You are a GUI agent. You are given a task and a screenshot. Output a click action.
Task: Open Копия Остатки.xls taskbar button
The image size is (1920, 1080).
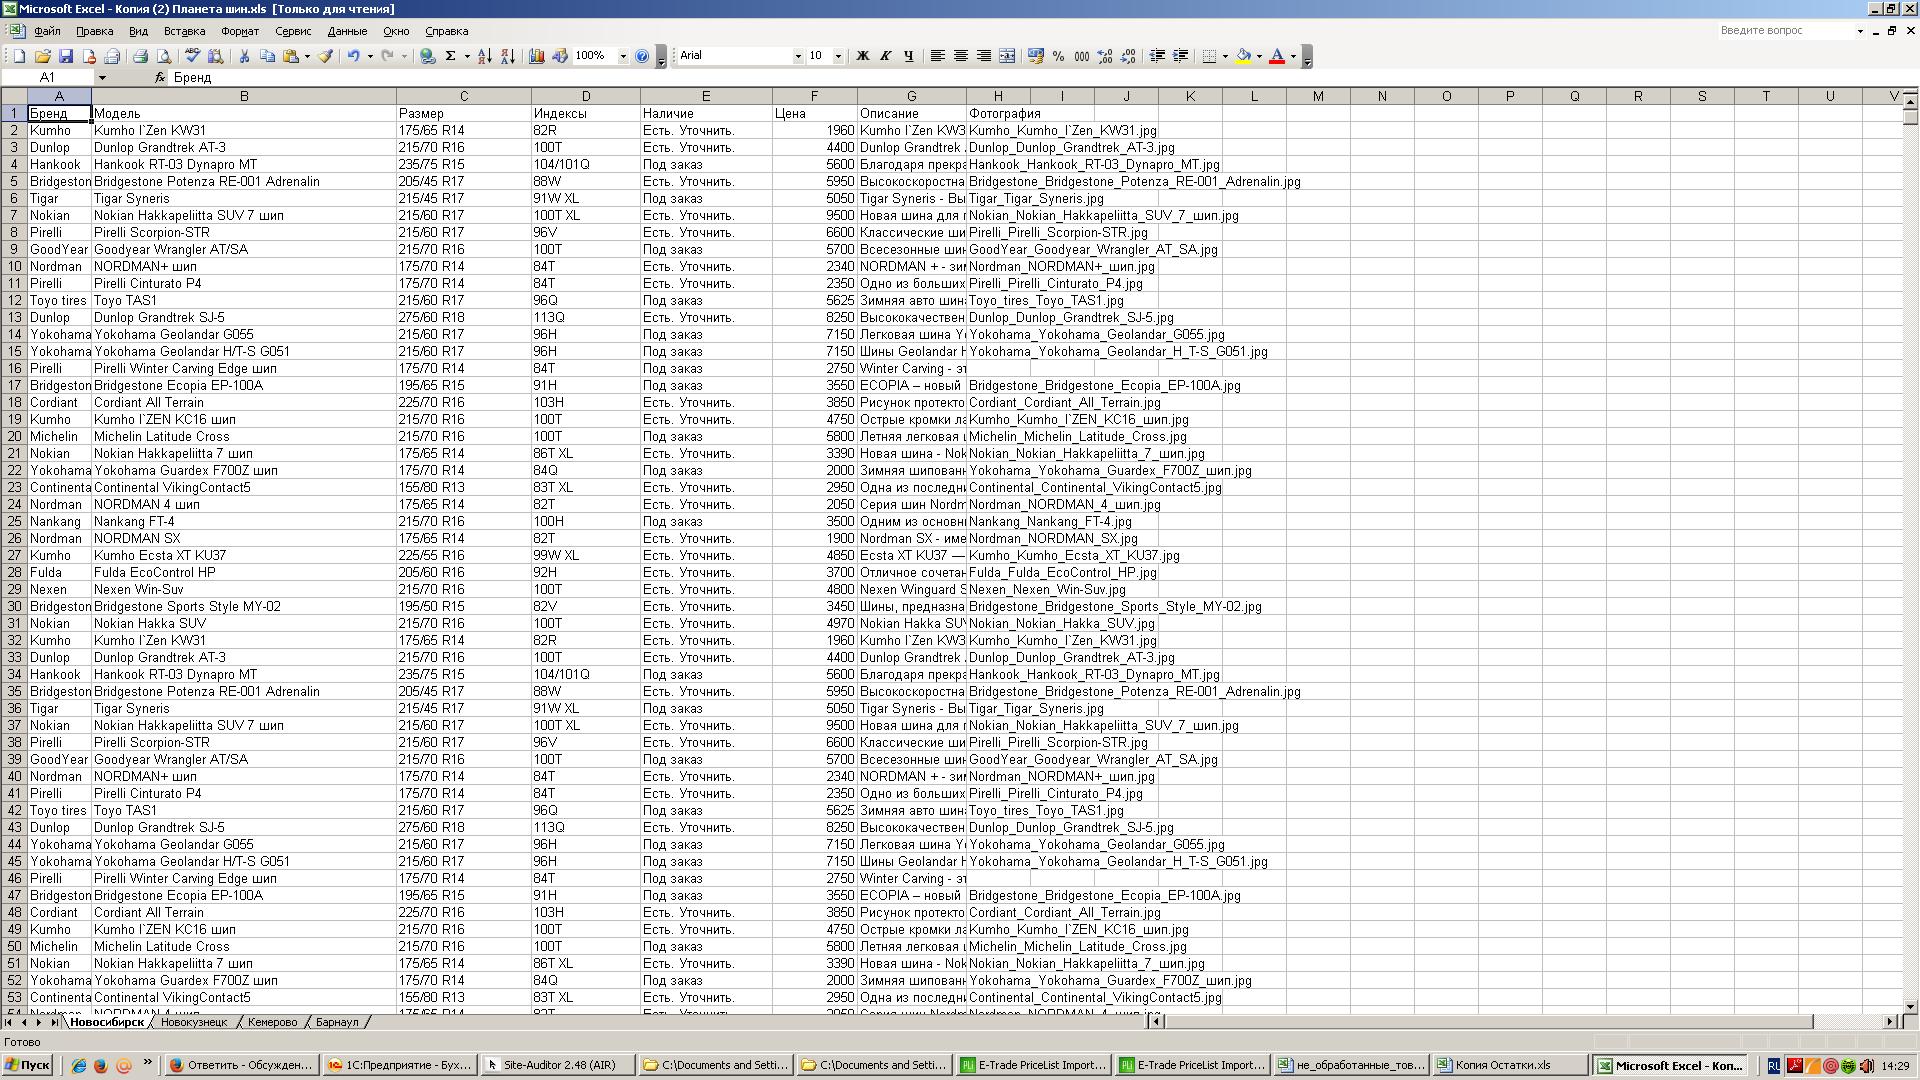tap(1503, 1065)
